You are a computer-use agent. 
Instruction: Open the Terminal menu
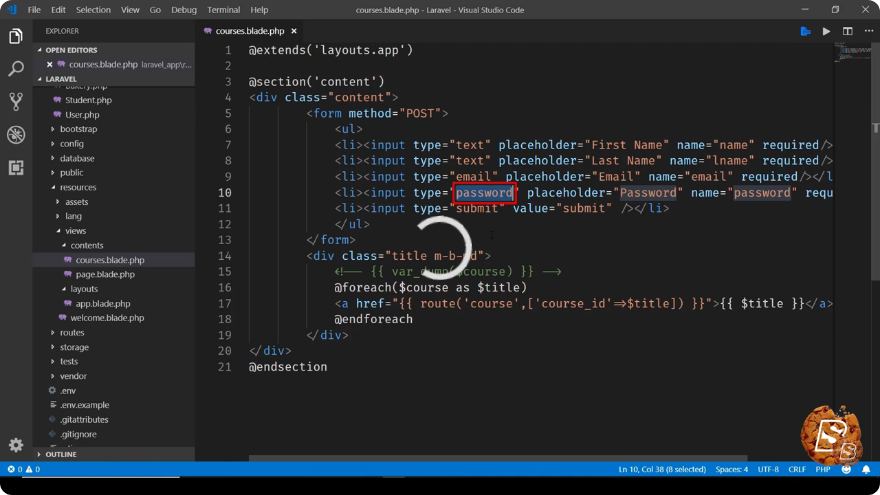(223, 10)
